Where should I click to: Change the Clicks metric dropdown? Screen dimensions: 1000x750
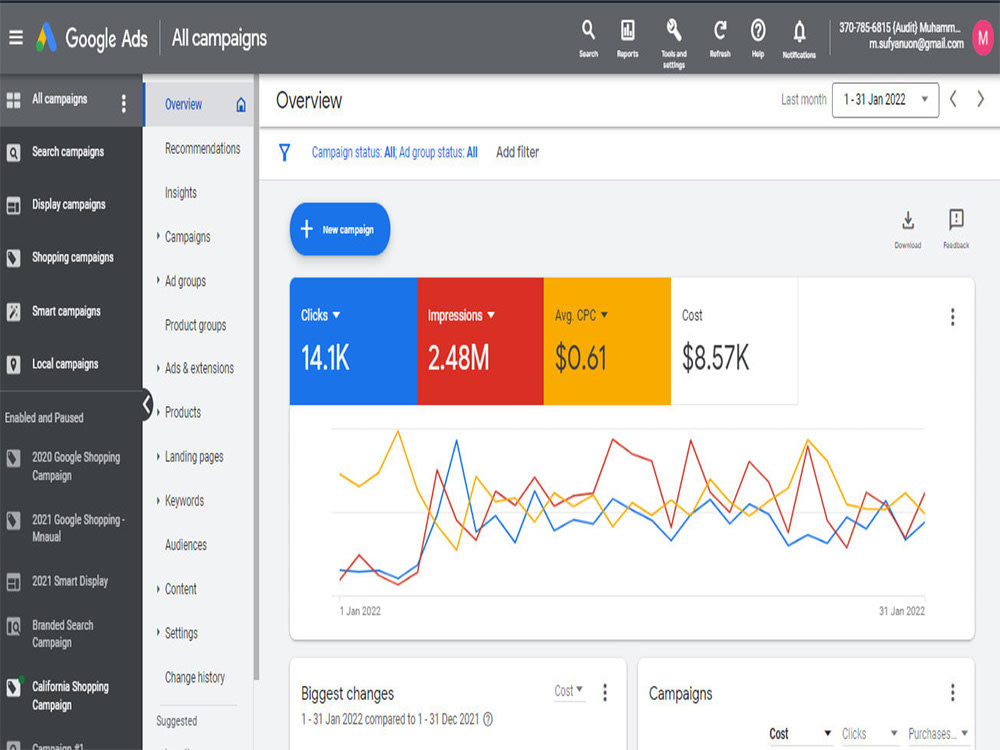(320, 315)
